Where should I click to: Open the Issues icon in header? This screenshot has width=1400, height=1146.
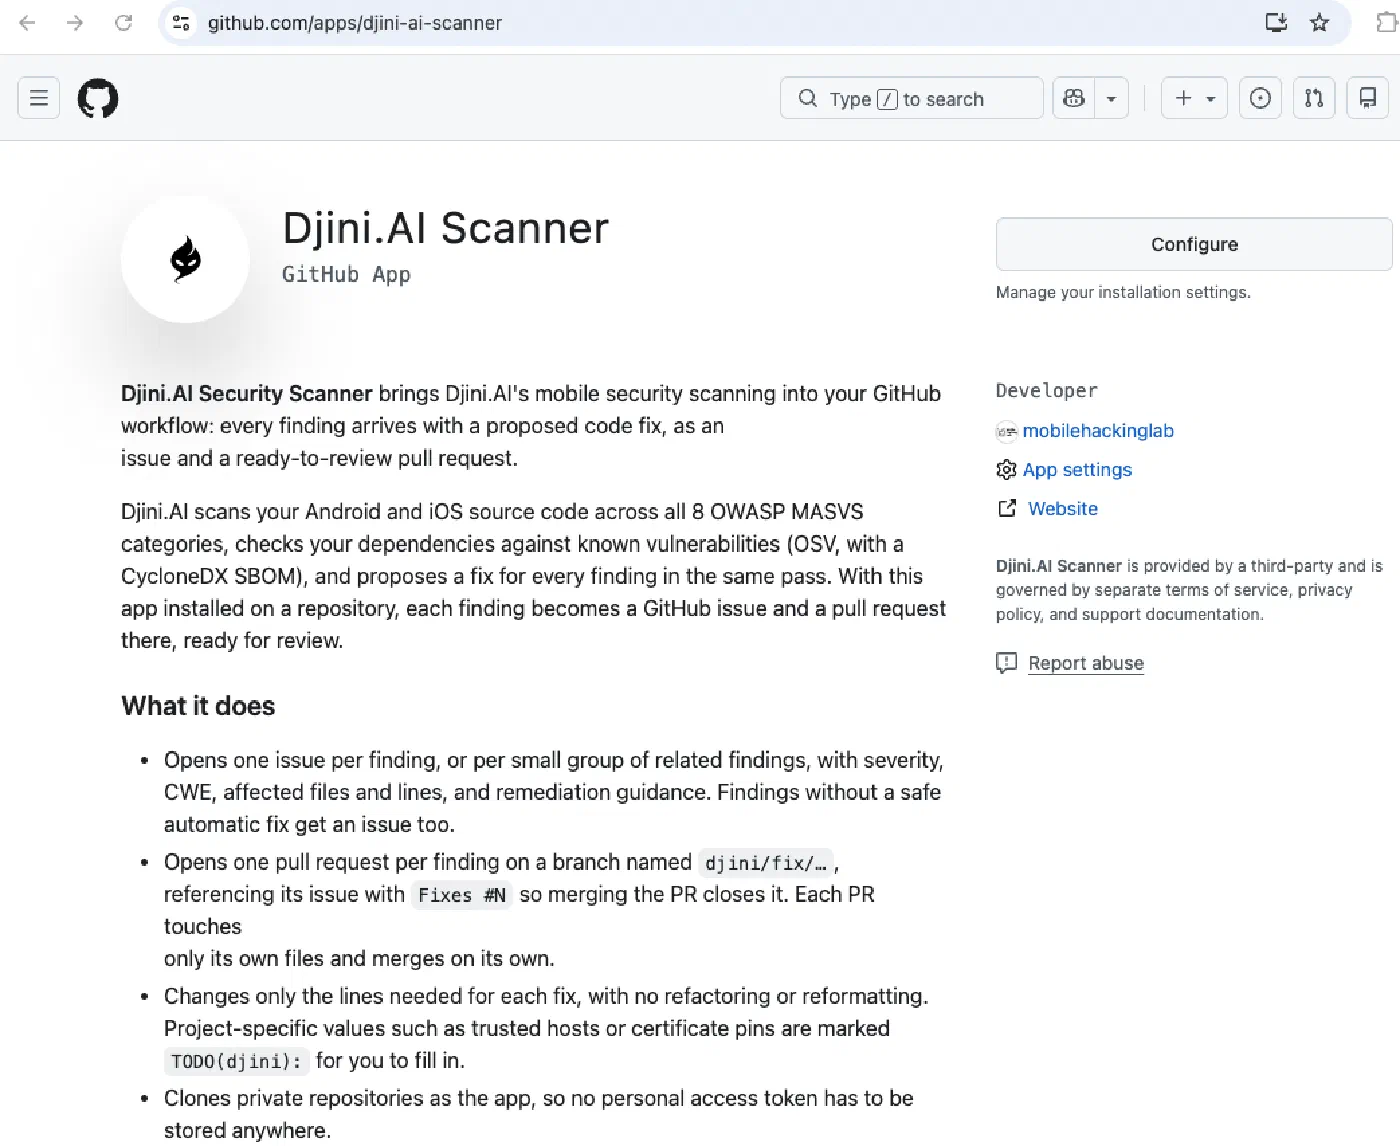click(1260, 98)
